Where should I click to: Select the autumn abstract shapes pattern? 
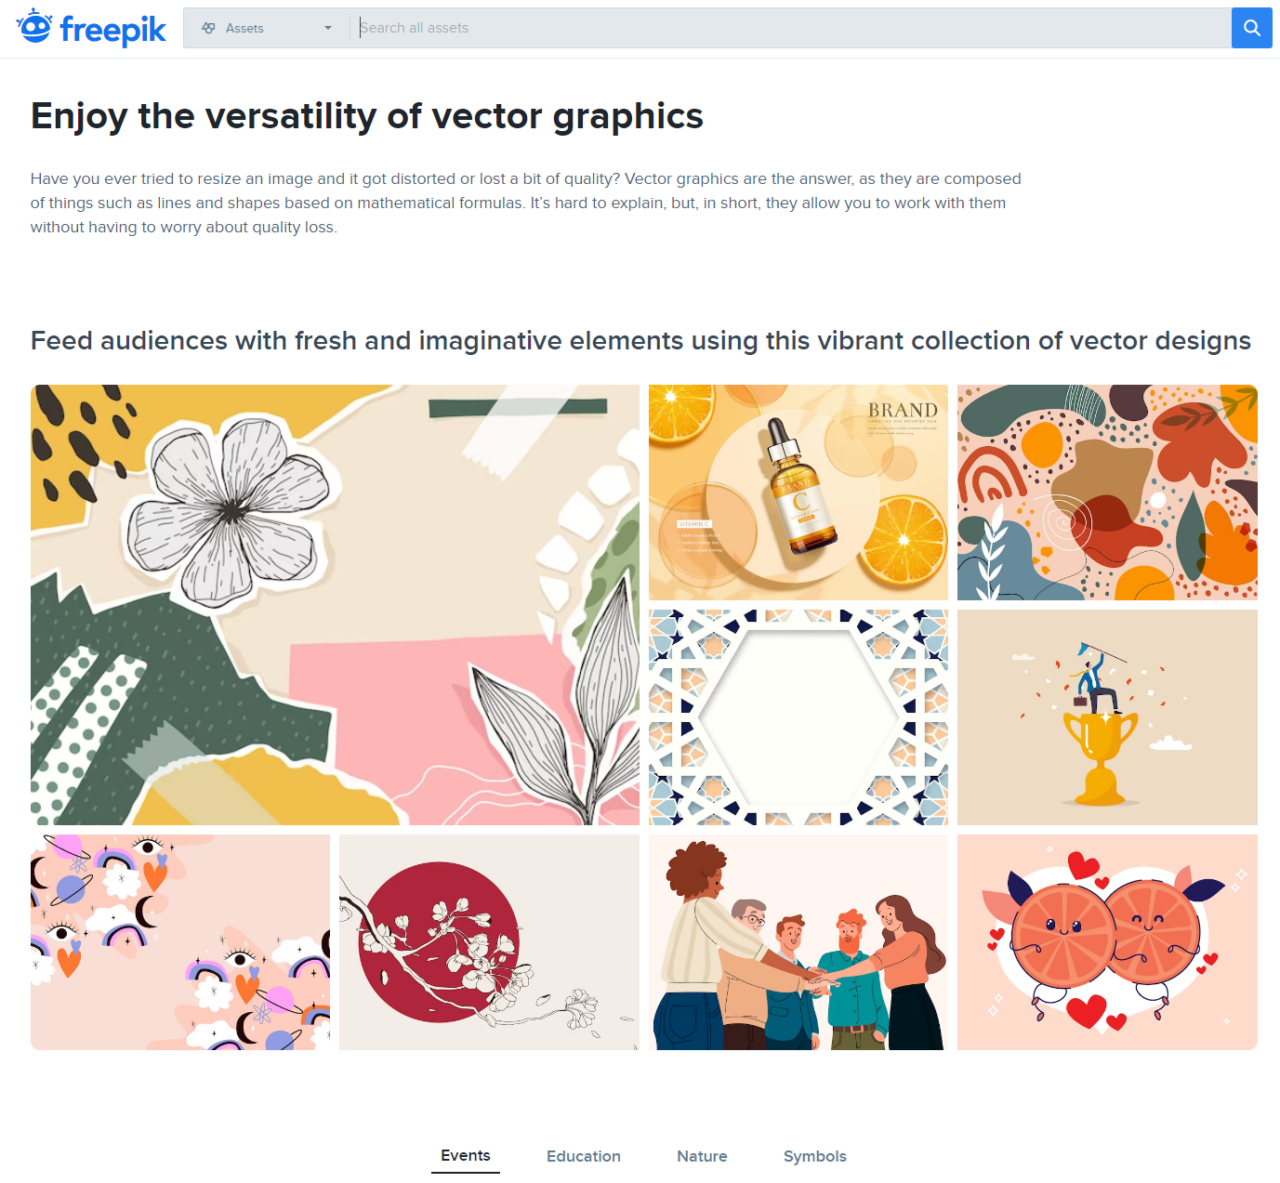pos(1107,492)
